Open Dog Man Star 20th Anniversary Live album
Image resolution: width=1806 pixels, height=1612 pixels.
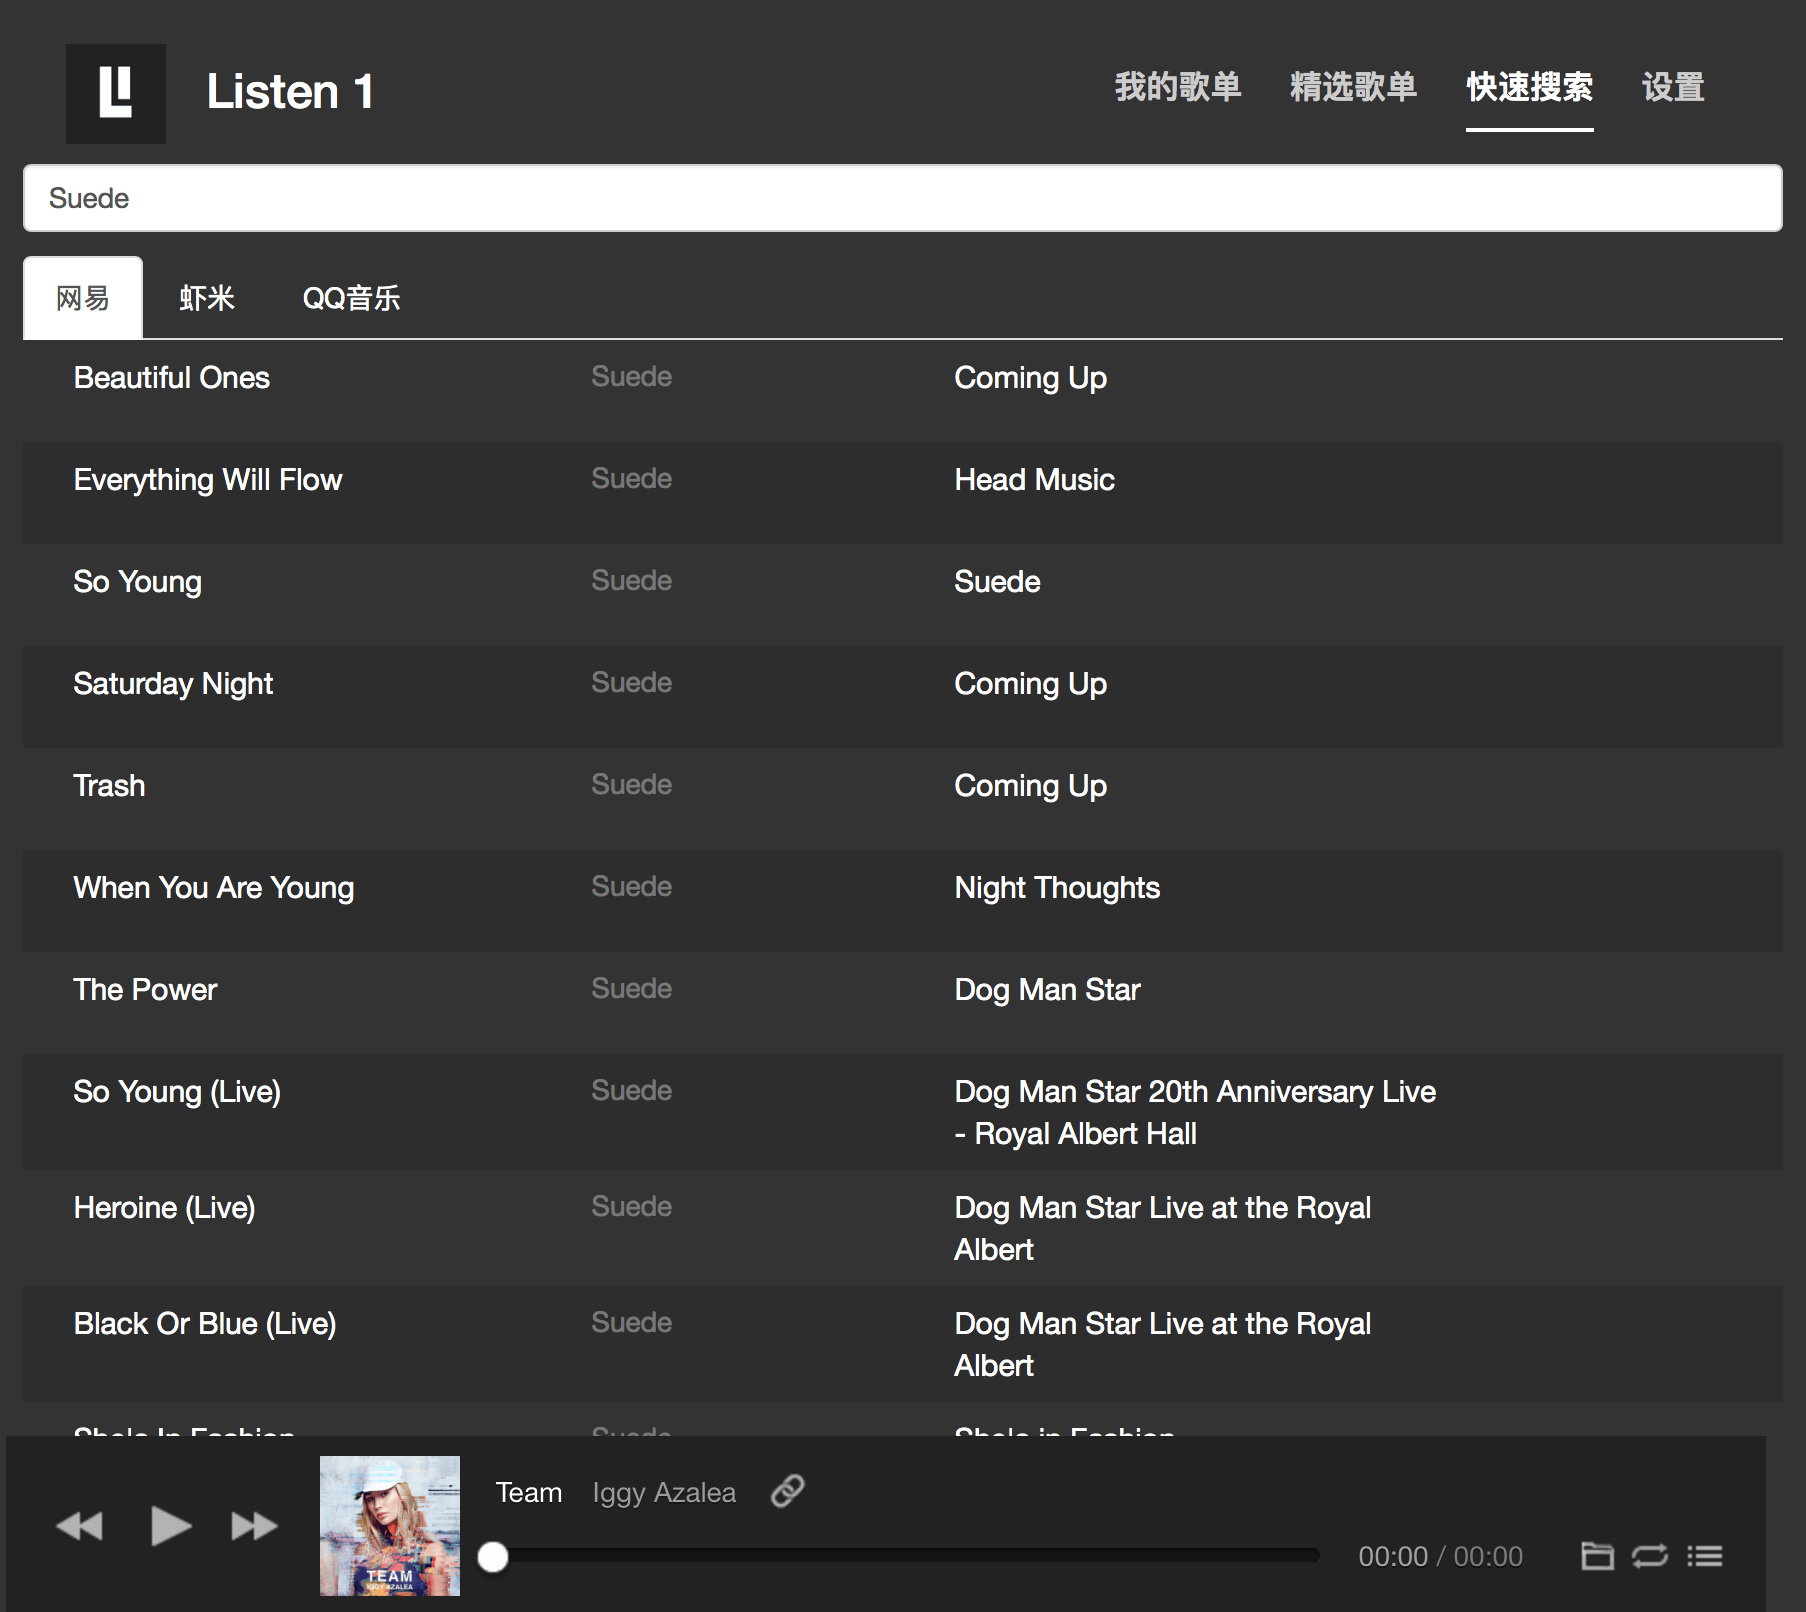(1195, 1113)
